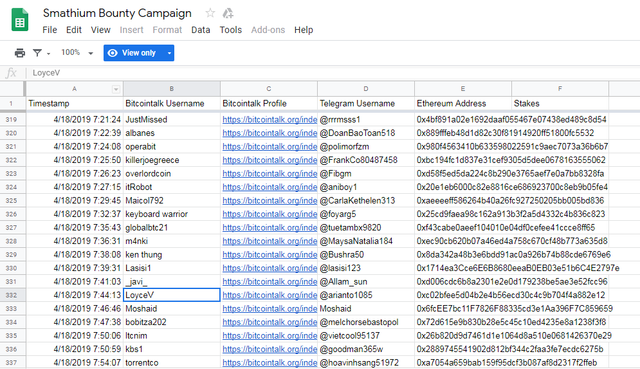Select the Bitcointalk Profile header cell
Image resolution: width=640 pixels, height=369 pixels.
[x=269, y=104]
